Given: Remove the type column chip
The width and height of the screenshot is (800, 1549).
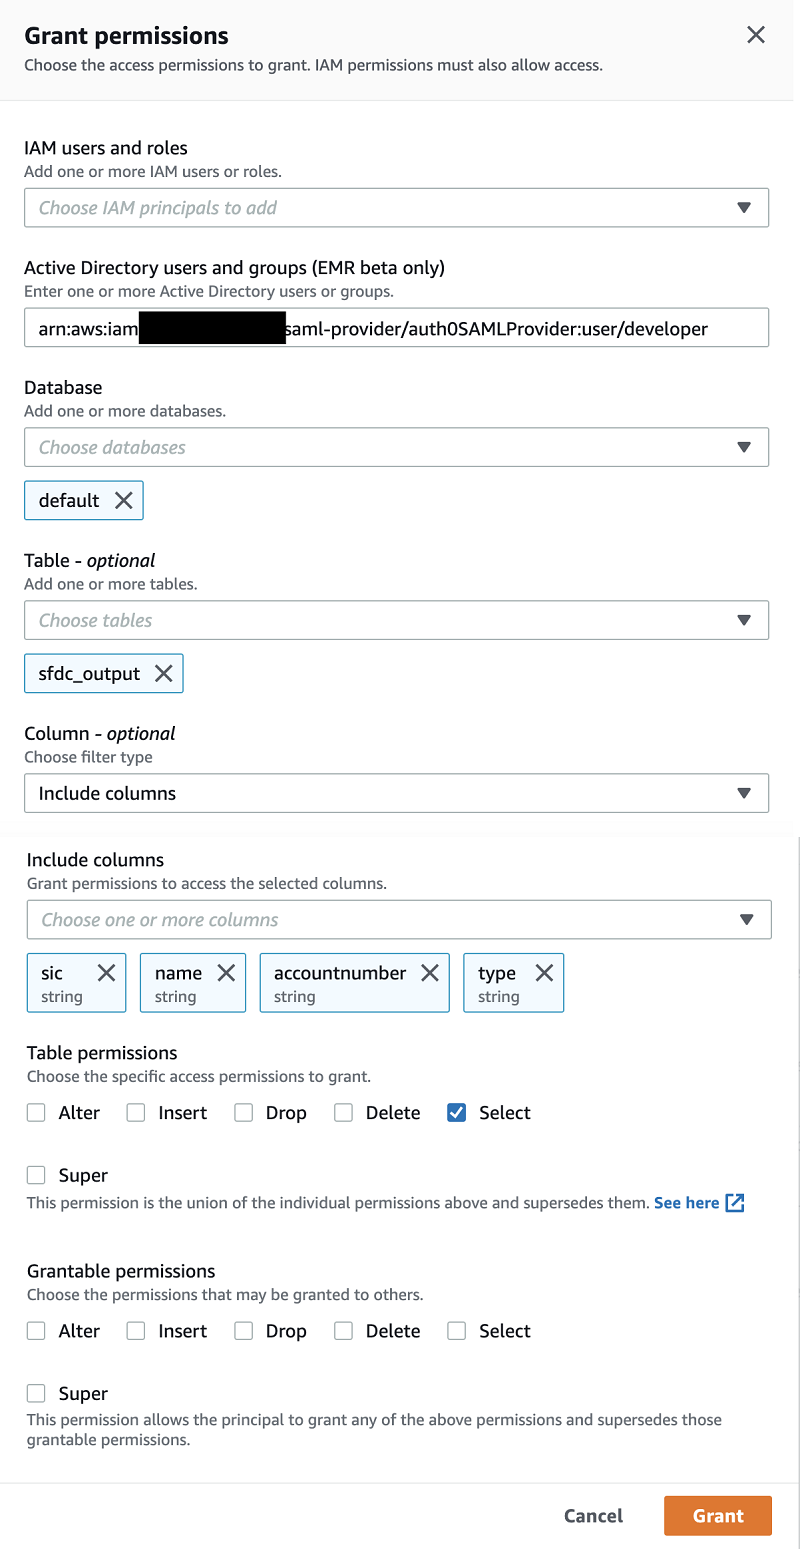Looking at the screenshot, I should [544, 973].
